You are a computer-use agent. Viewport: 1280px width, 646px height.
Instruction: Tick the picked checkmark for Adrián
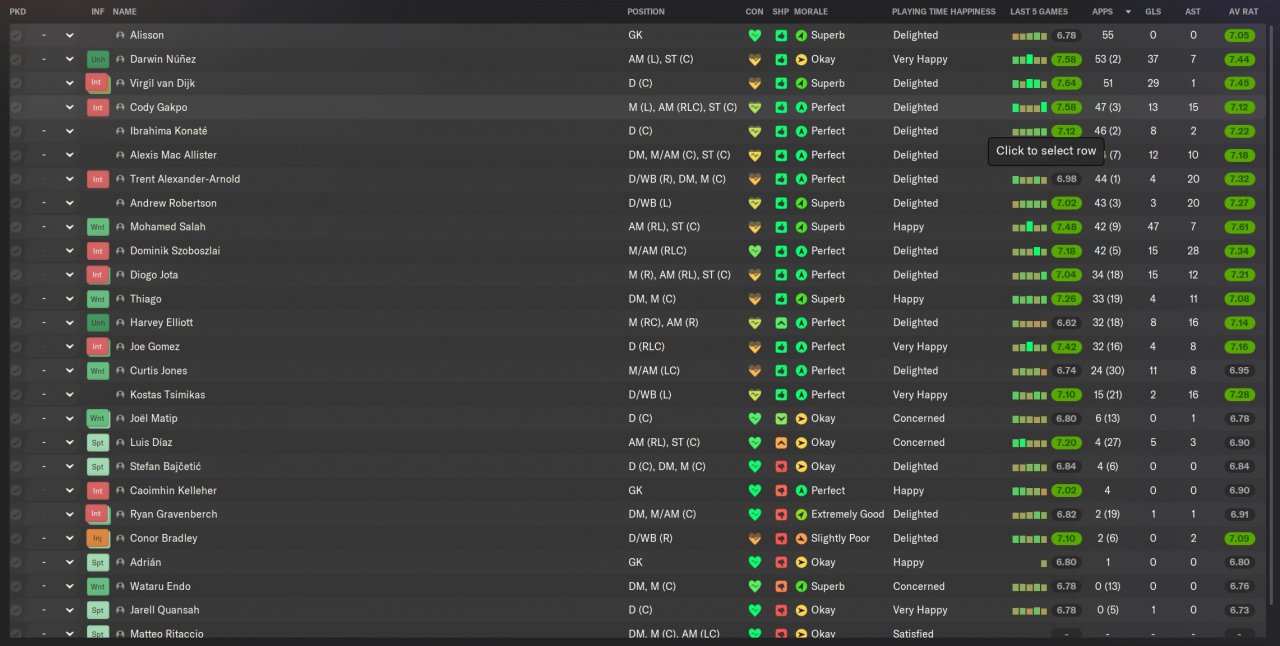pos(16,562)
